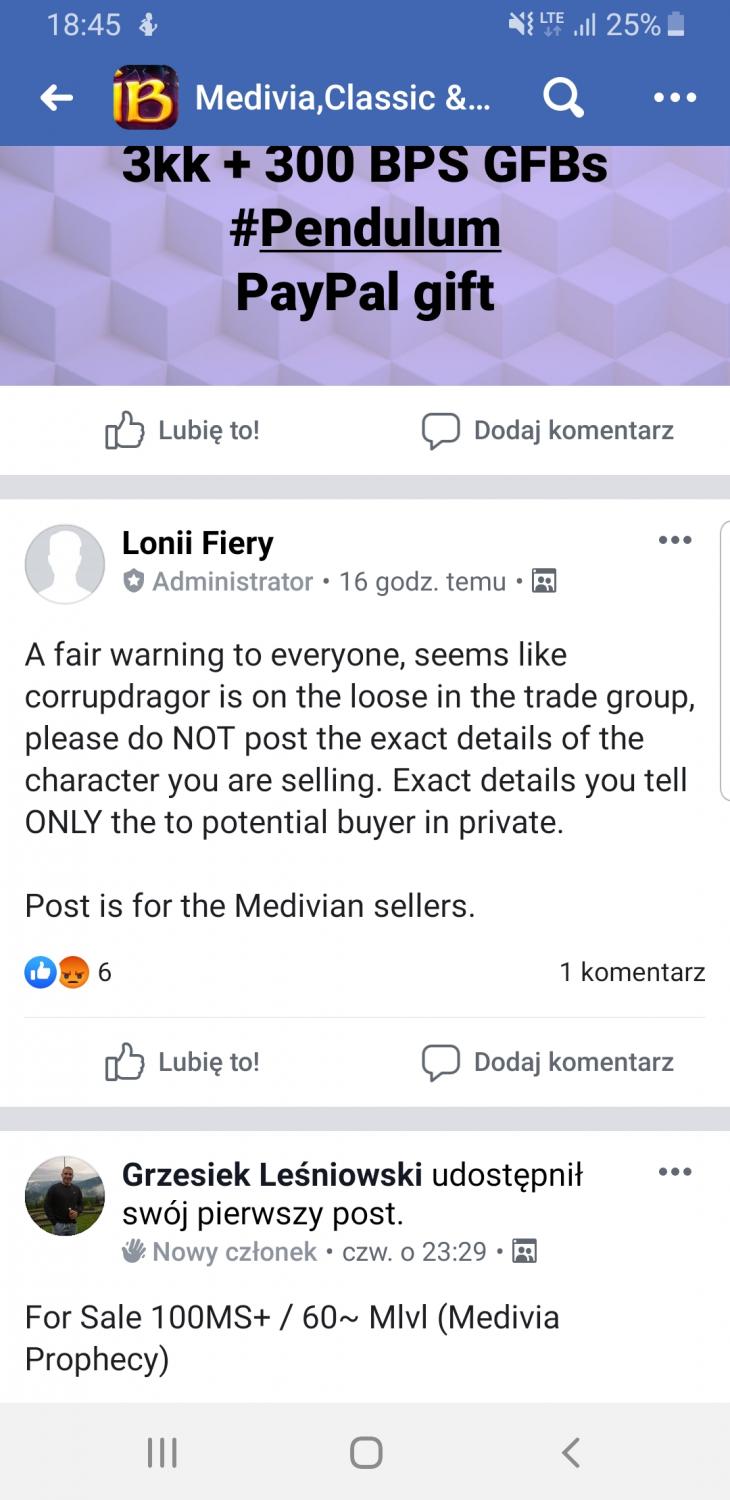Toggle Lubię to! on Lonii's warning post

coord(182,1062)
